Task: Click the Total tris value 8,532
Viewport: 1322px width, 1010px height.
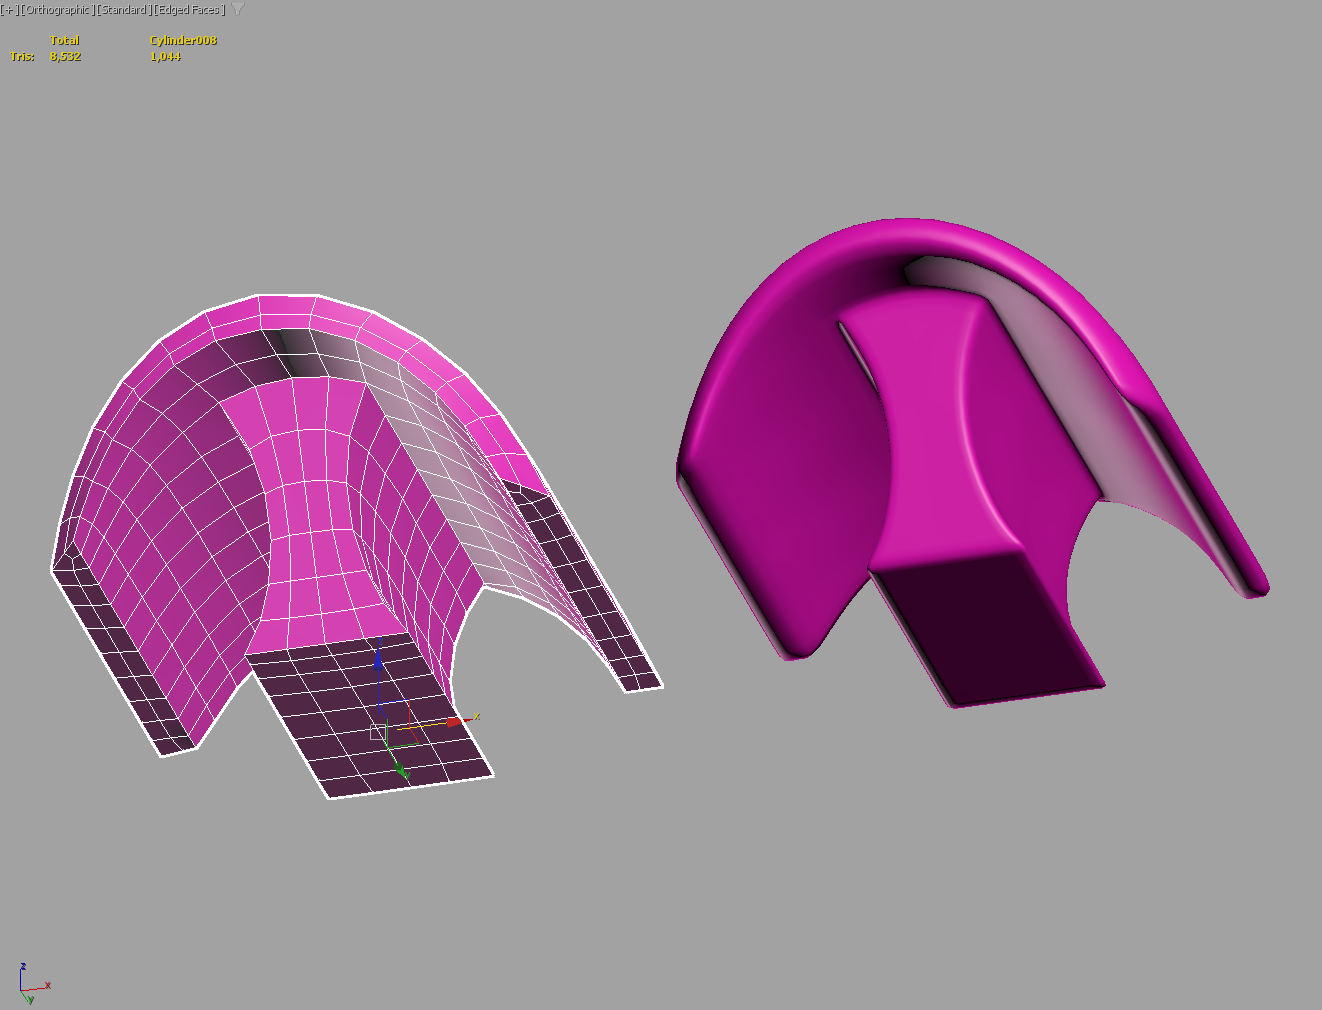Action: tap(65, 57)
